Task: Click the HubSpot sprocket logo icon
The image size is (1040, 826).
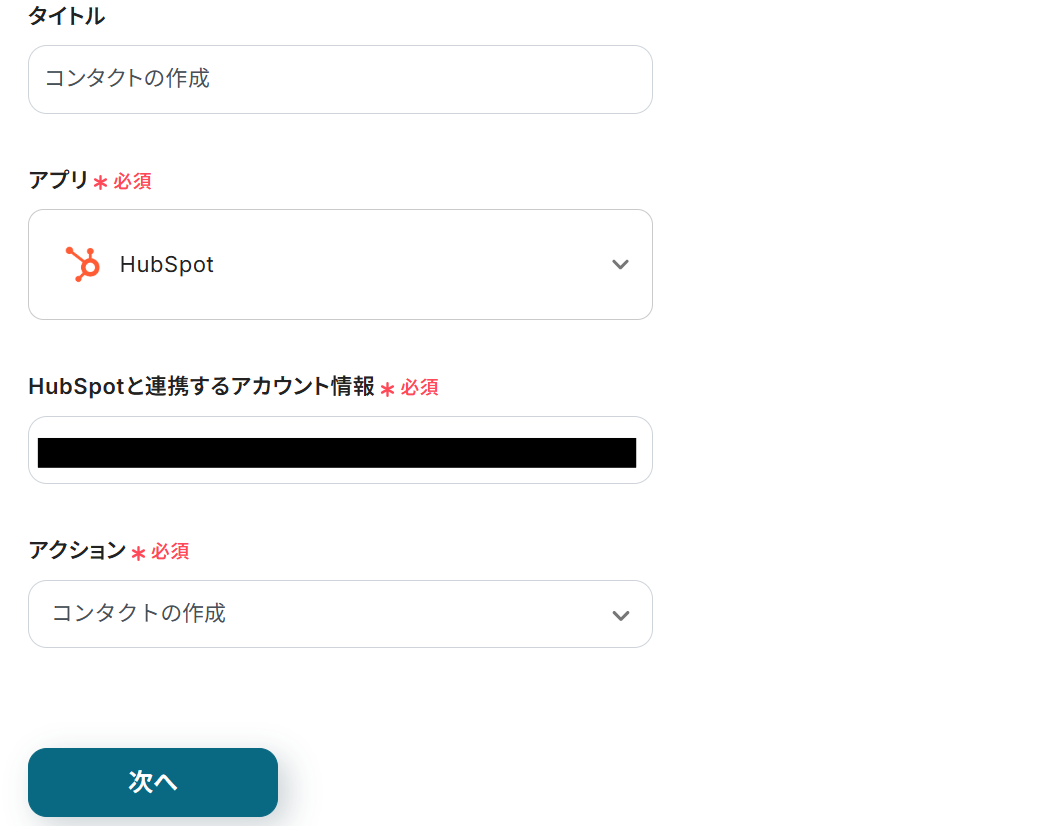Action: click(82, 264)
